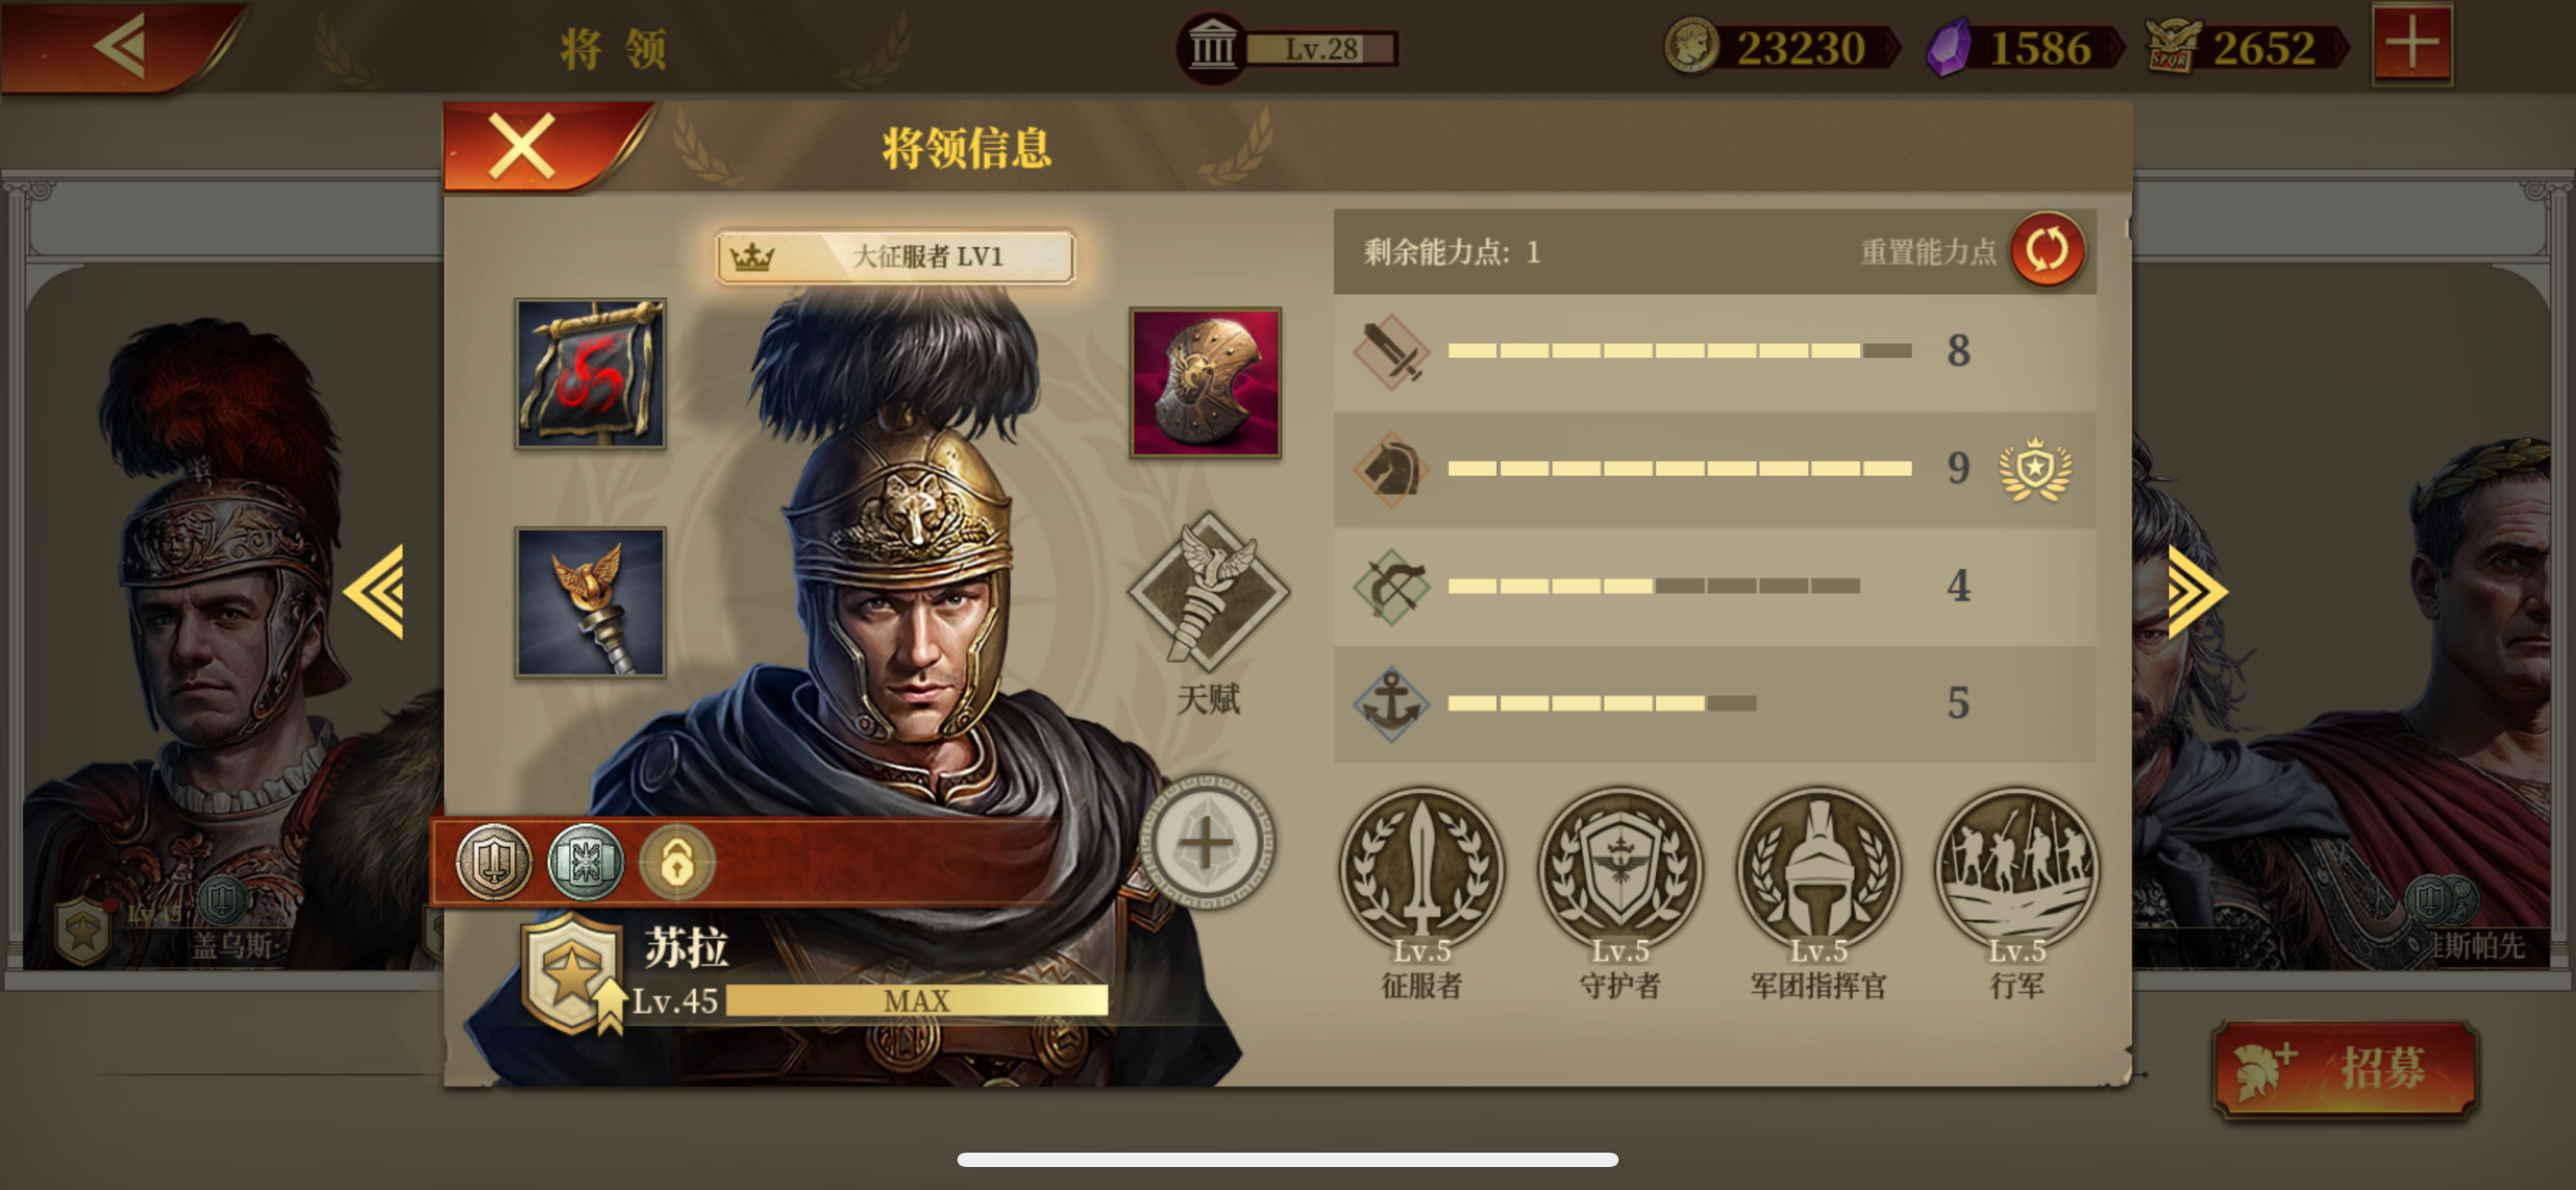
Task: Click the red plus to add currency
Action: tap(2412, 45)
